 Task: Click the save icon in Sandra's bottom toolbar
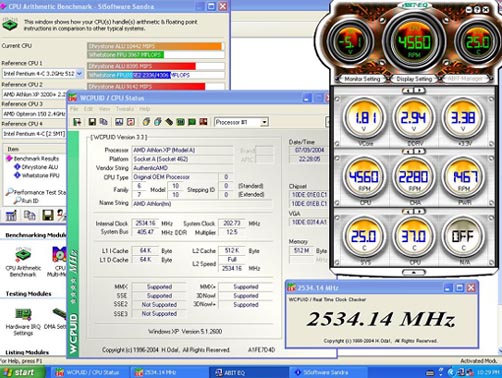click(48, 215)
